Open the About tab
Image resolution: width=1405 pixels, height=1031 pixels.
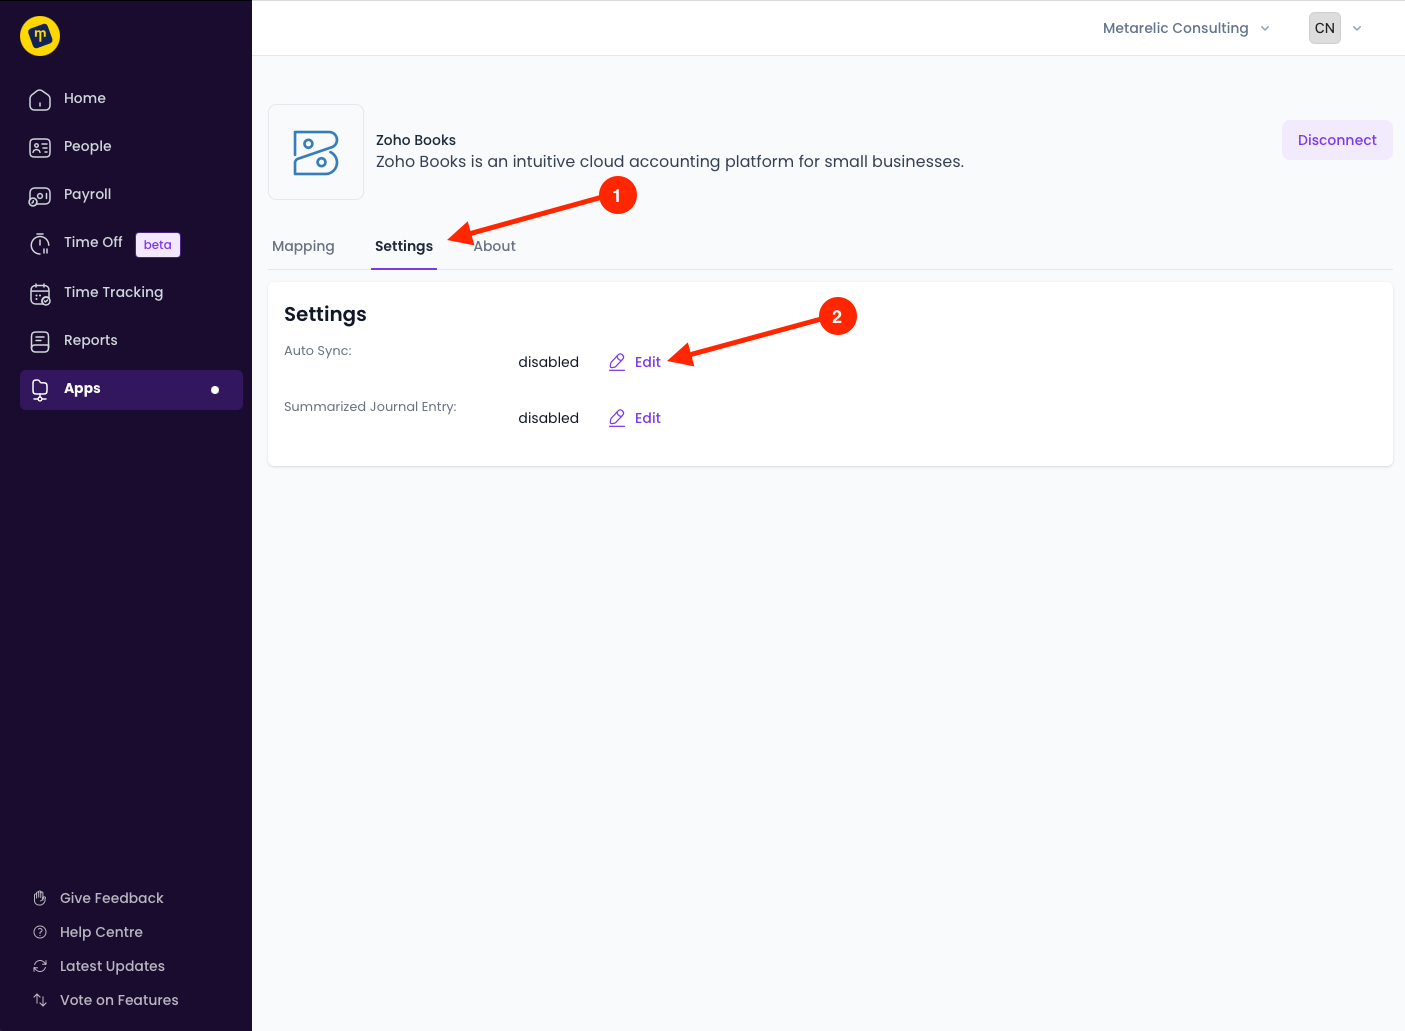pos(495,246)
